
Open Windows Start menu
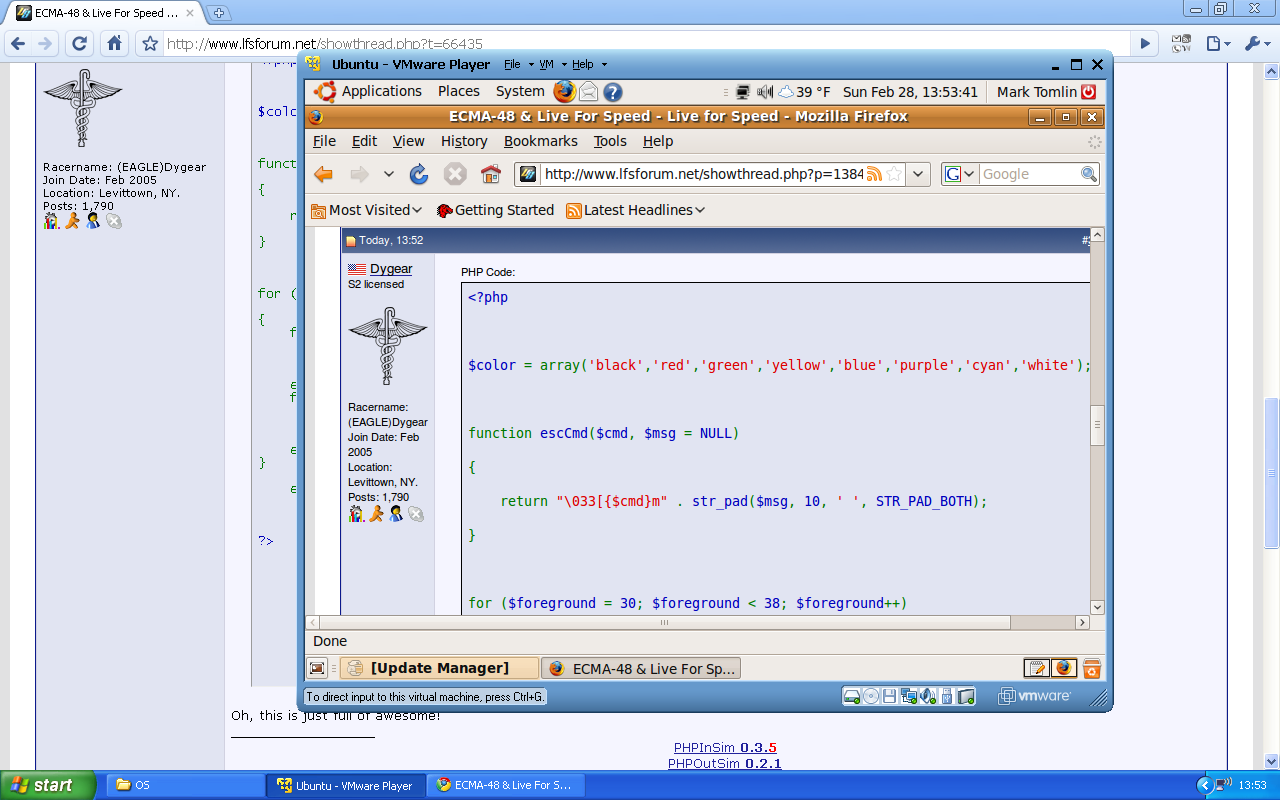[48, 785]
